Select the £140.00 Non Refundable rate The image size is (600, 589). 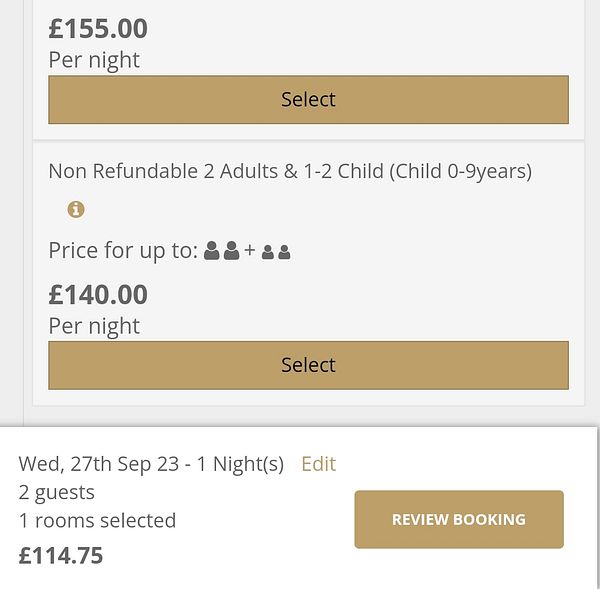pos(308,365)
